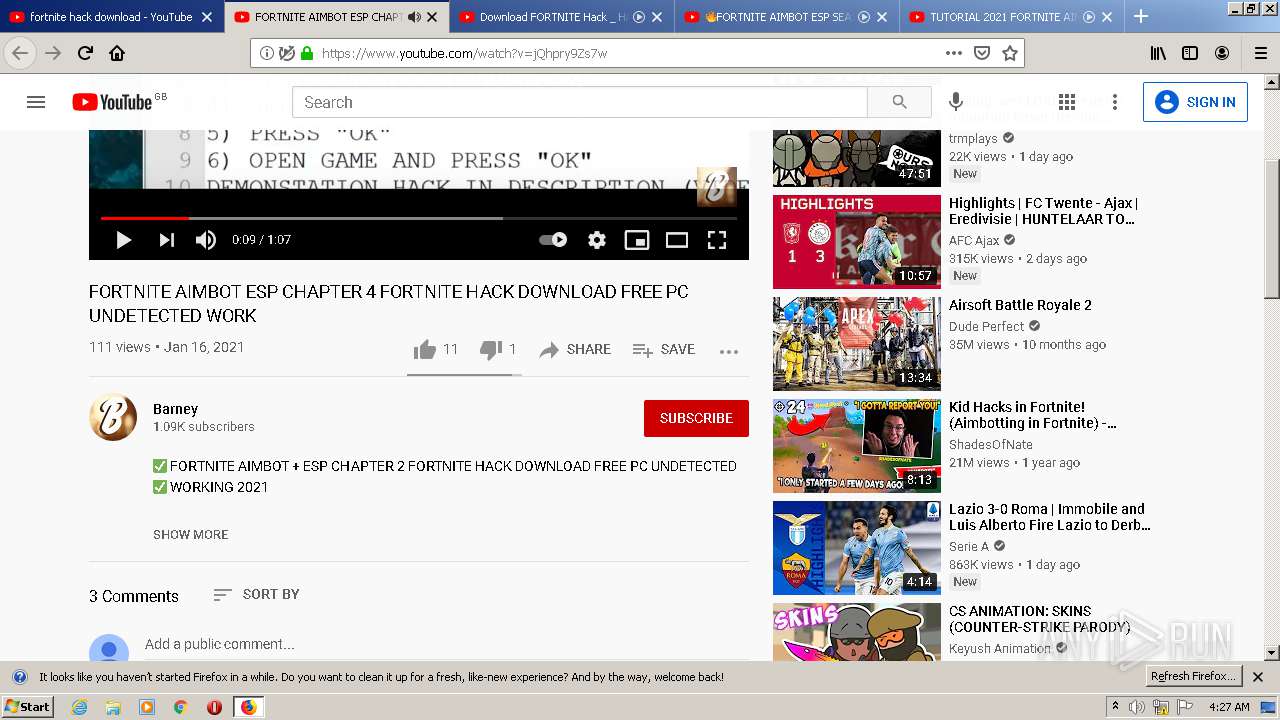The height and width of the screenshot is (720, 1280).
Task: Open Airsoft Battle Royale 2 video
Action: coord(1020,305)
